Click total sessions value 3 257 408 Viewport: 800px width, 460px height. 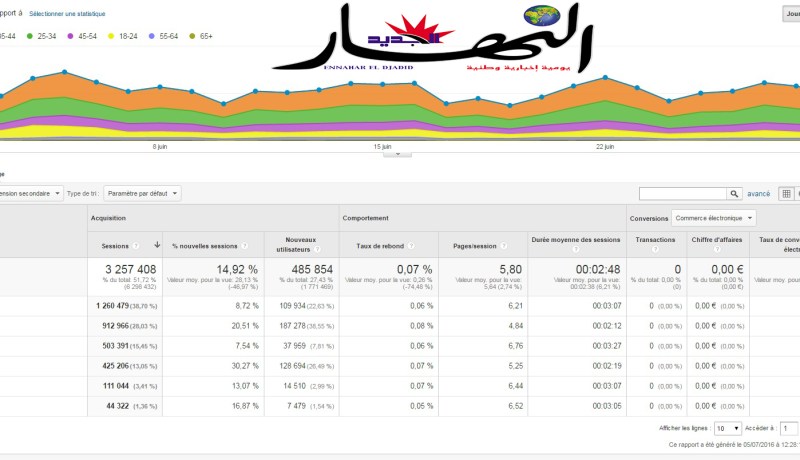131,269
